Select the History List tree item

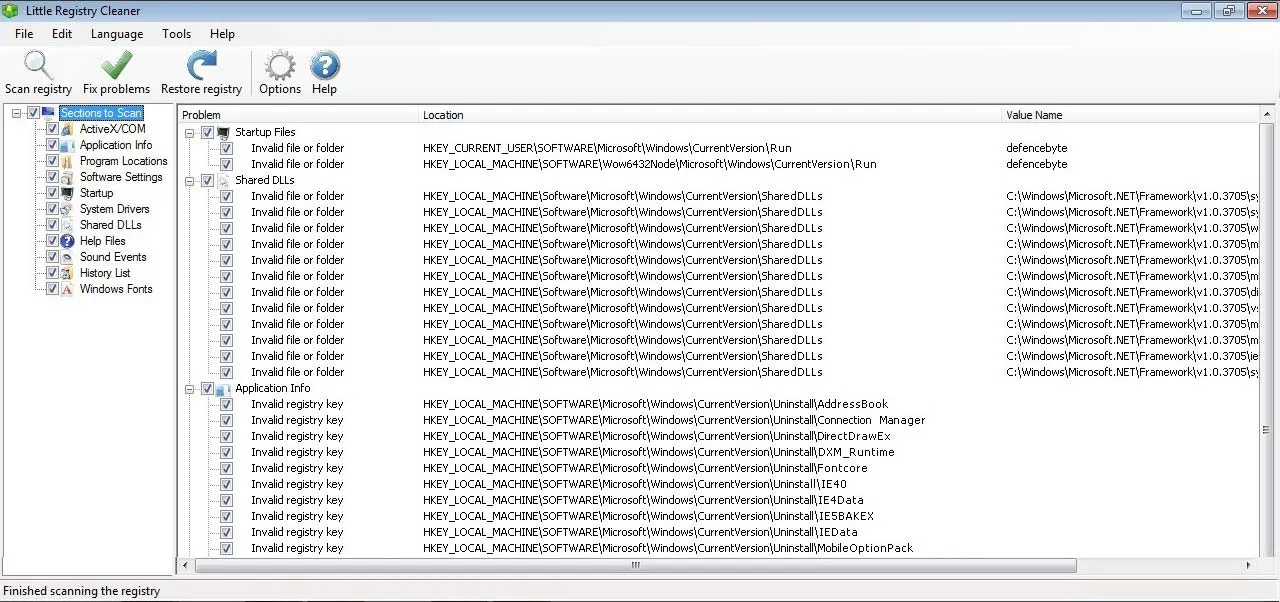pos(105,273)
